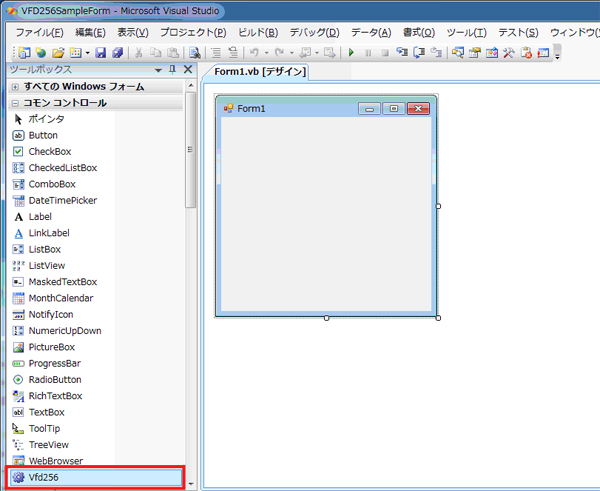Click the Add New Item toolbar icon

coord(76,52)
